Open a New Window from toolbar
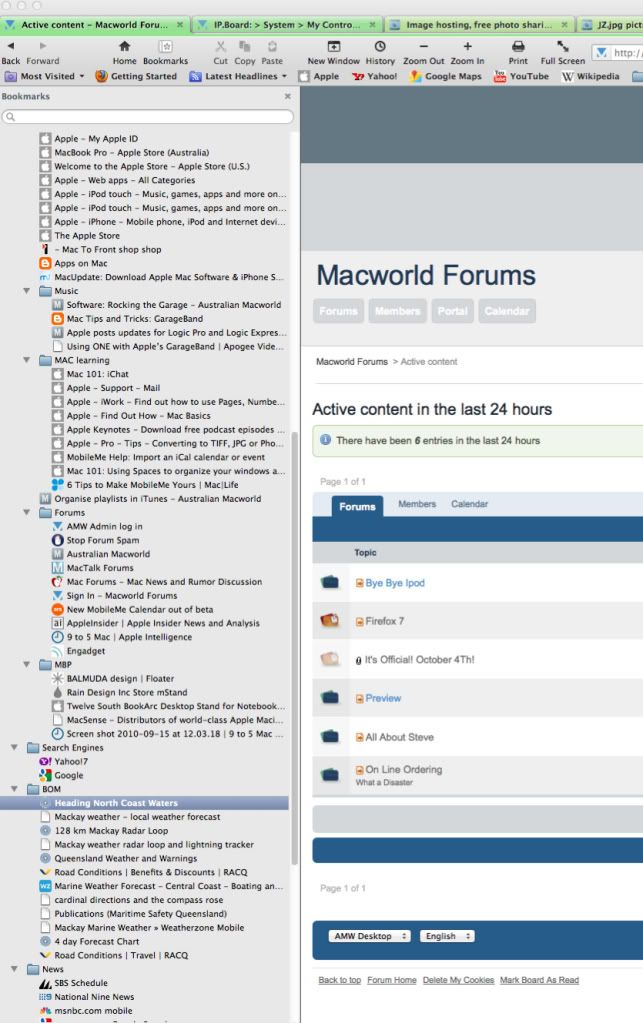The height and width of the screenshot is (1023, 643). pos(333,46)
